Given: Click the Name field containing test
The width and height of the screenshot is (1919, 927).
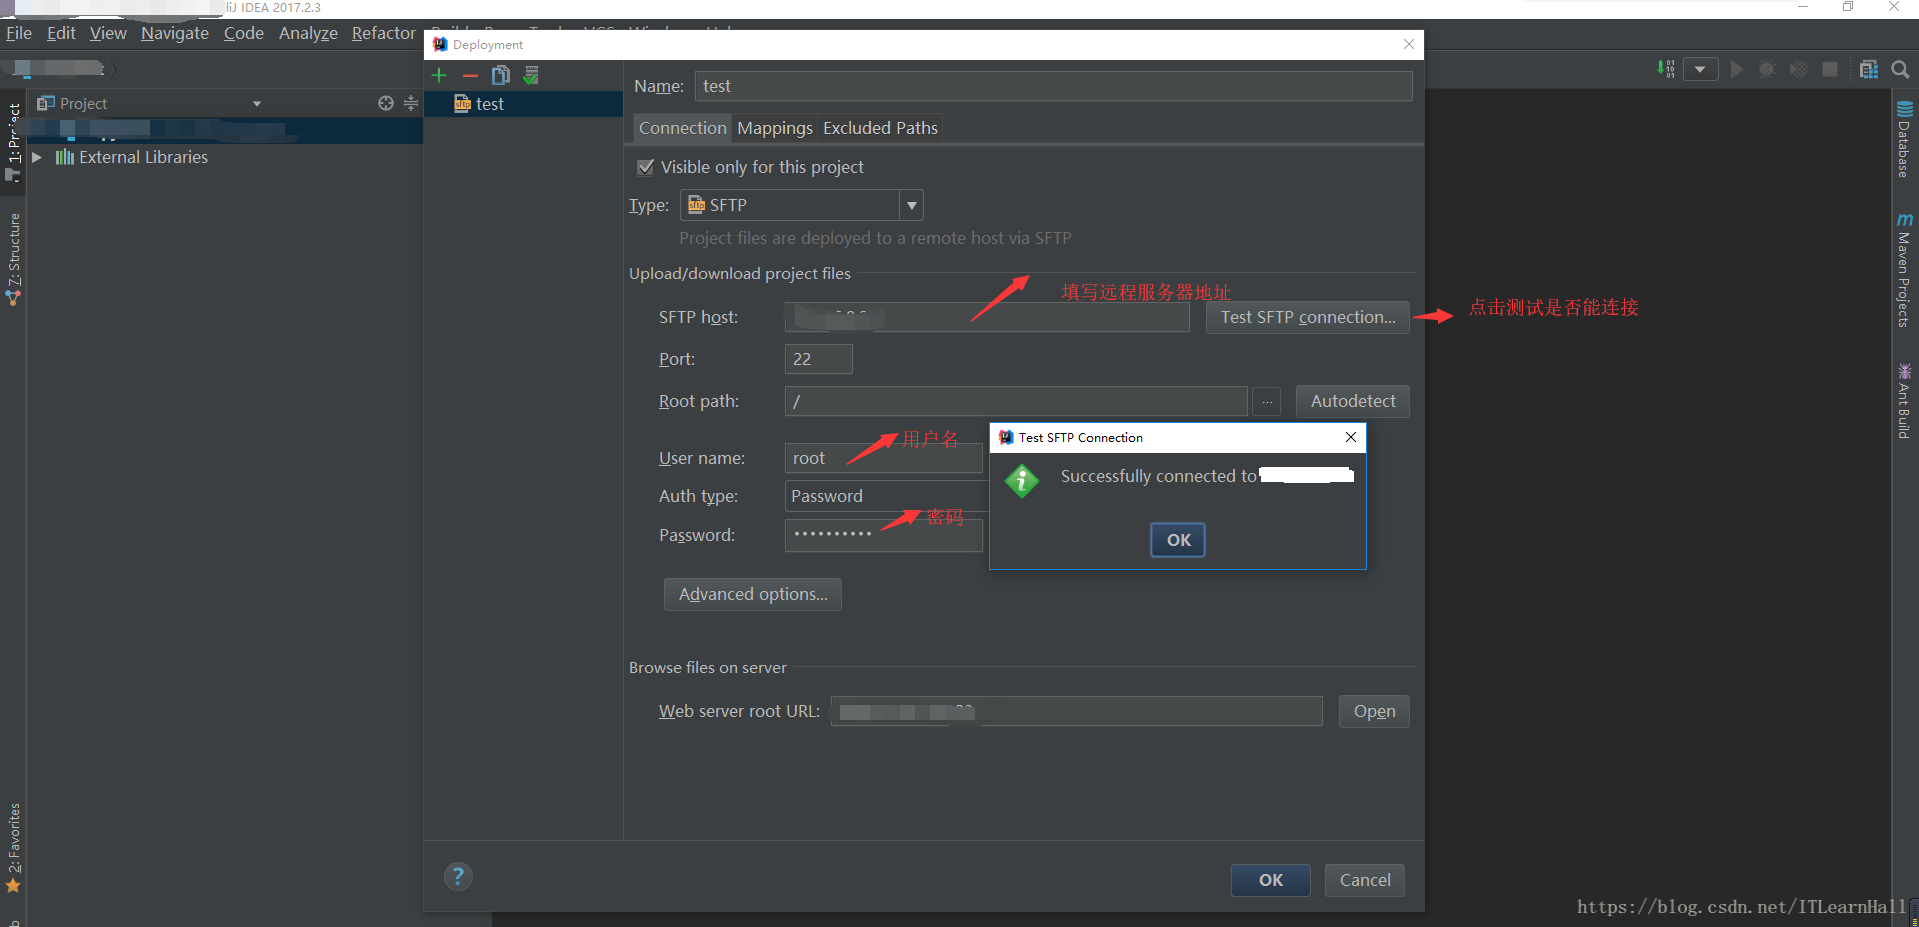Looking at the screenshot, I should [x=1053, y=86].
